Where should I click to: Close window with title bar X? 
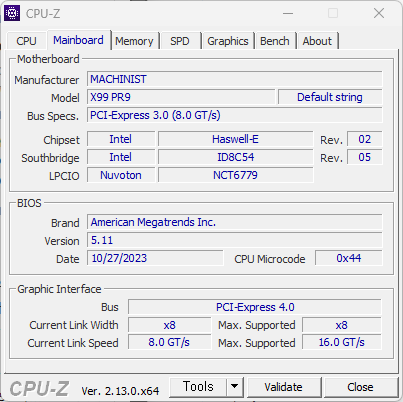point(379,14)
